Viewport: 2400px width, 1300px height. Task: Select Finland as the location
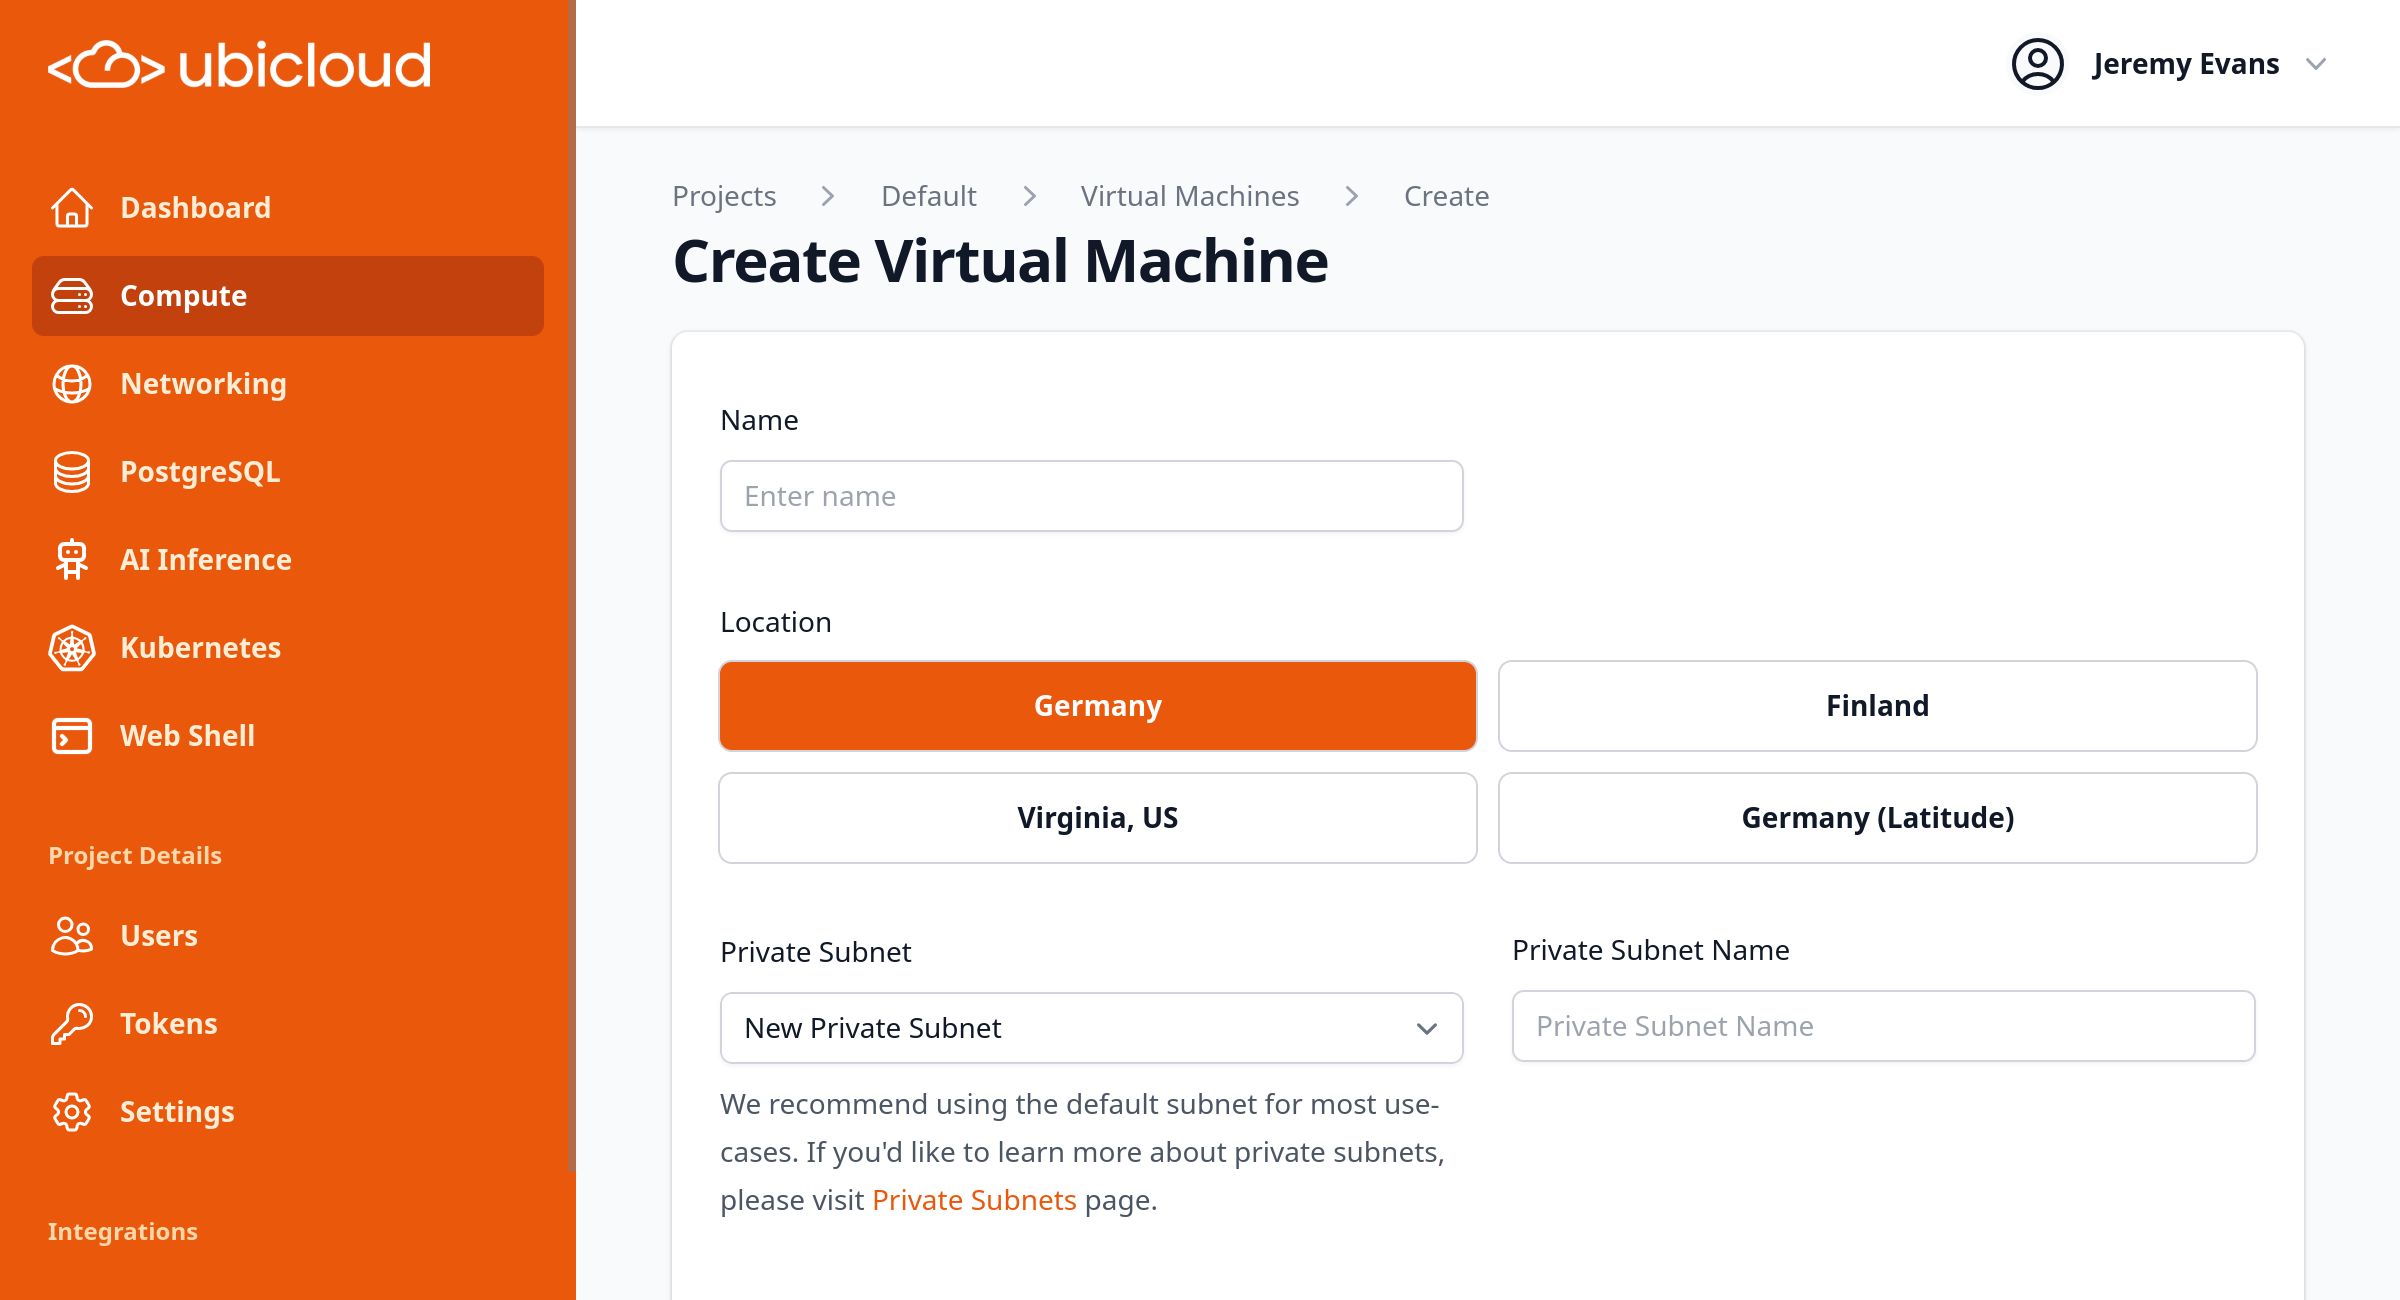point(1877,706)
